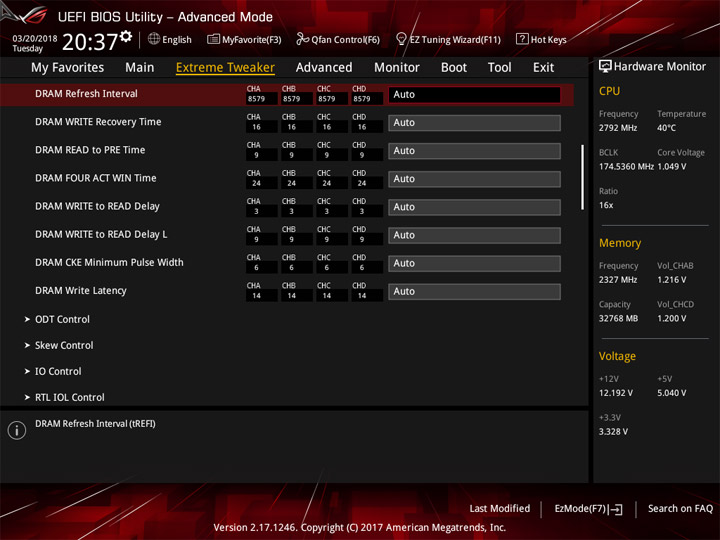Image resolution: width=720 pixels, height=540 pixels.
Task: Click the memory capacity 32768 MB value
Action: tap(618, 318)
